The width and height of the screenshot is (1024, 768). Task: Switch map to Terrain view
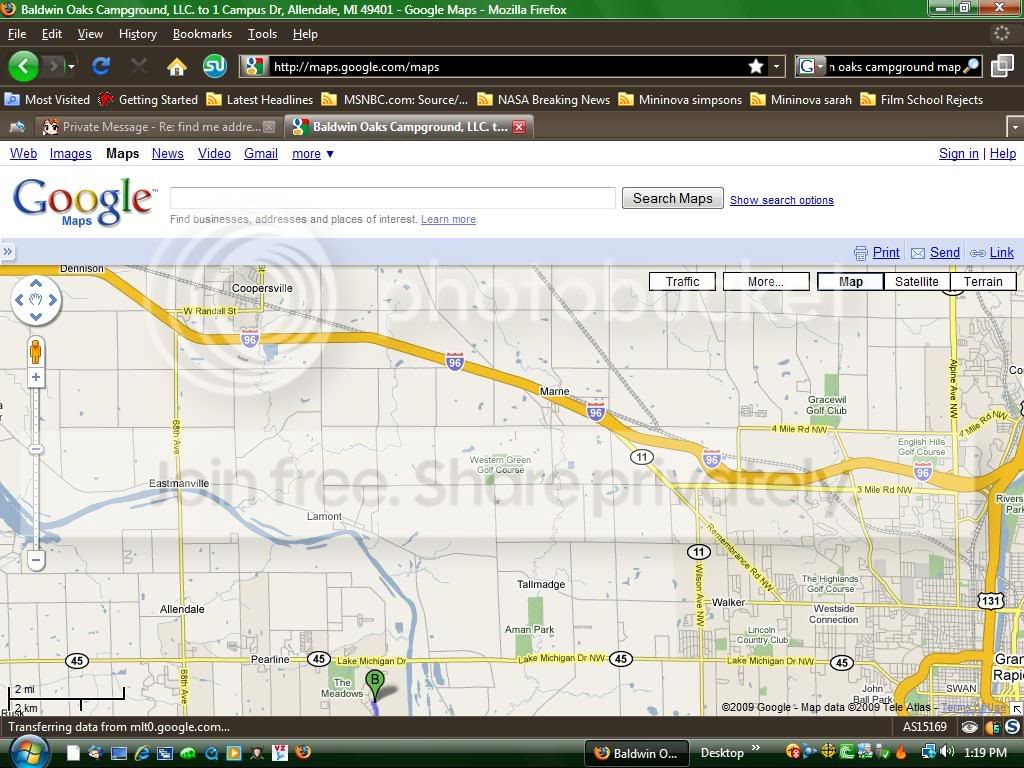click(x=983, y=281)
